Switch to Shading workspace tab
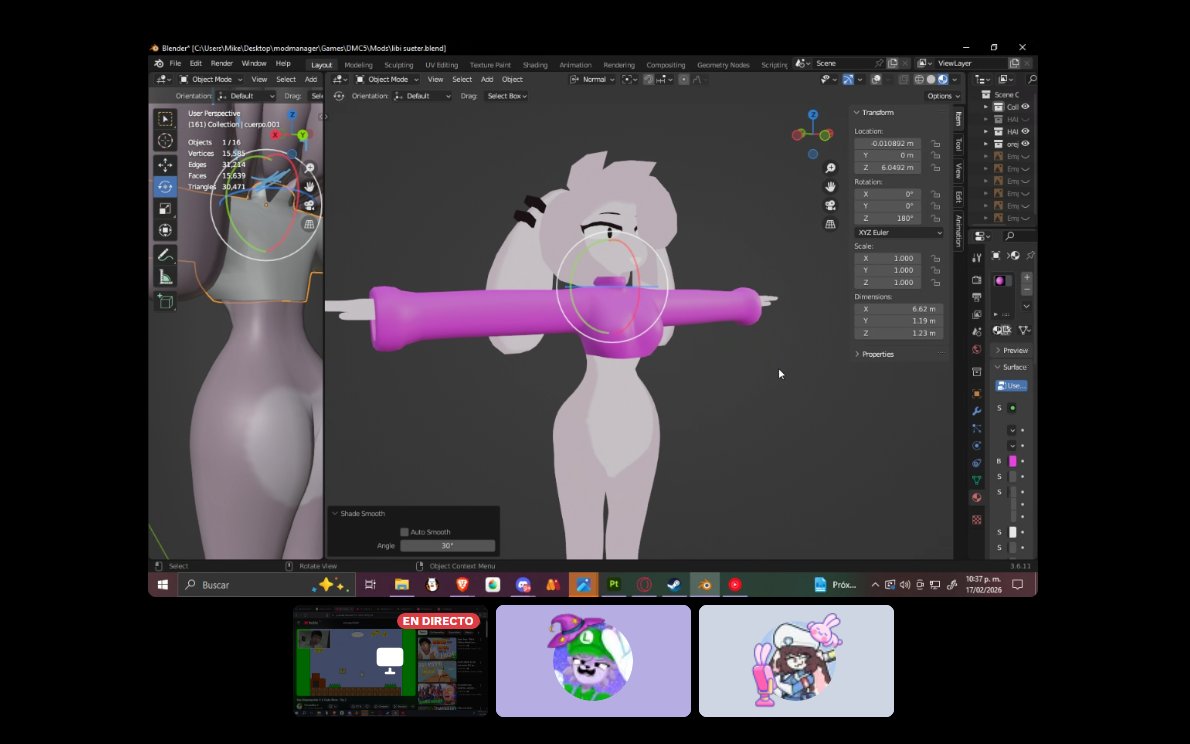Image resolution: width=1190 pixels, height=744 pixels. [x=535, y=65]
